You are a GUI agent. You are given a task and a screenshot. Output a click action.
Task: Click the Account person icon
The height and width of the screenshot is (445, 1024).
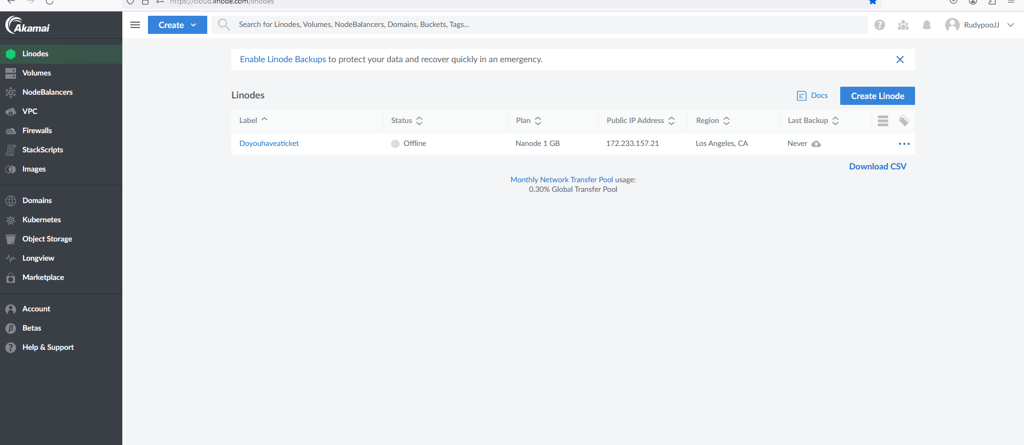click(x=10, y=309)
